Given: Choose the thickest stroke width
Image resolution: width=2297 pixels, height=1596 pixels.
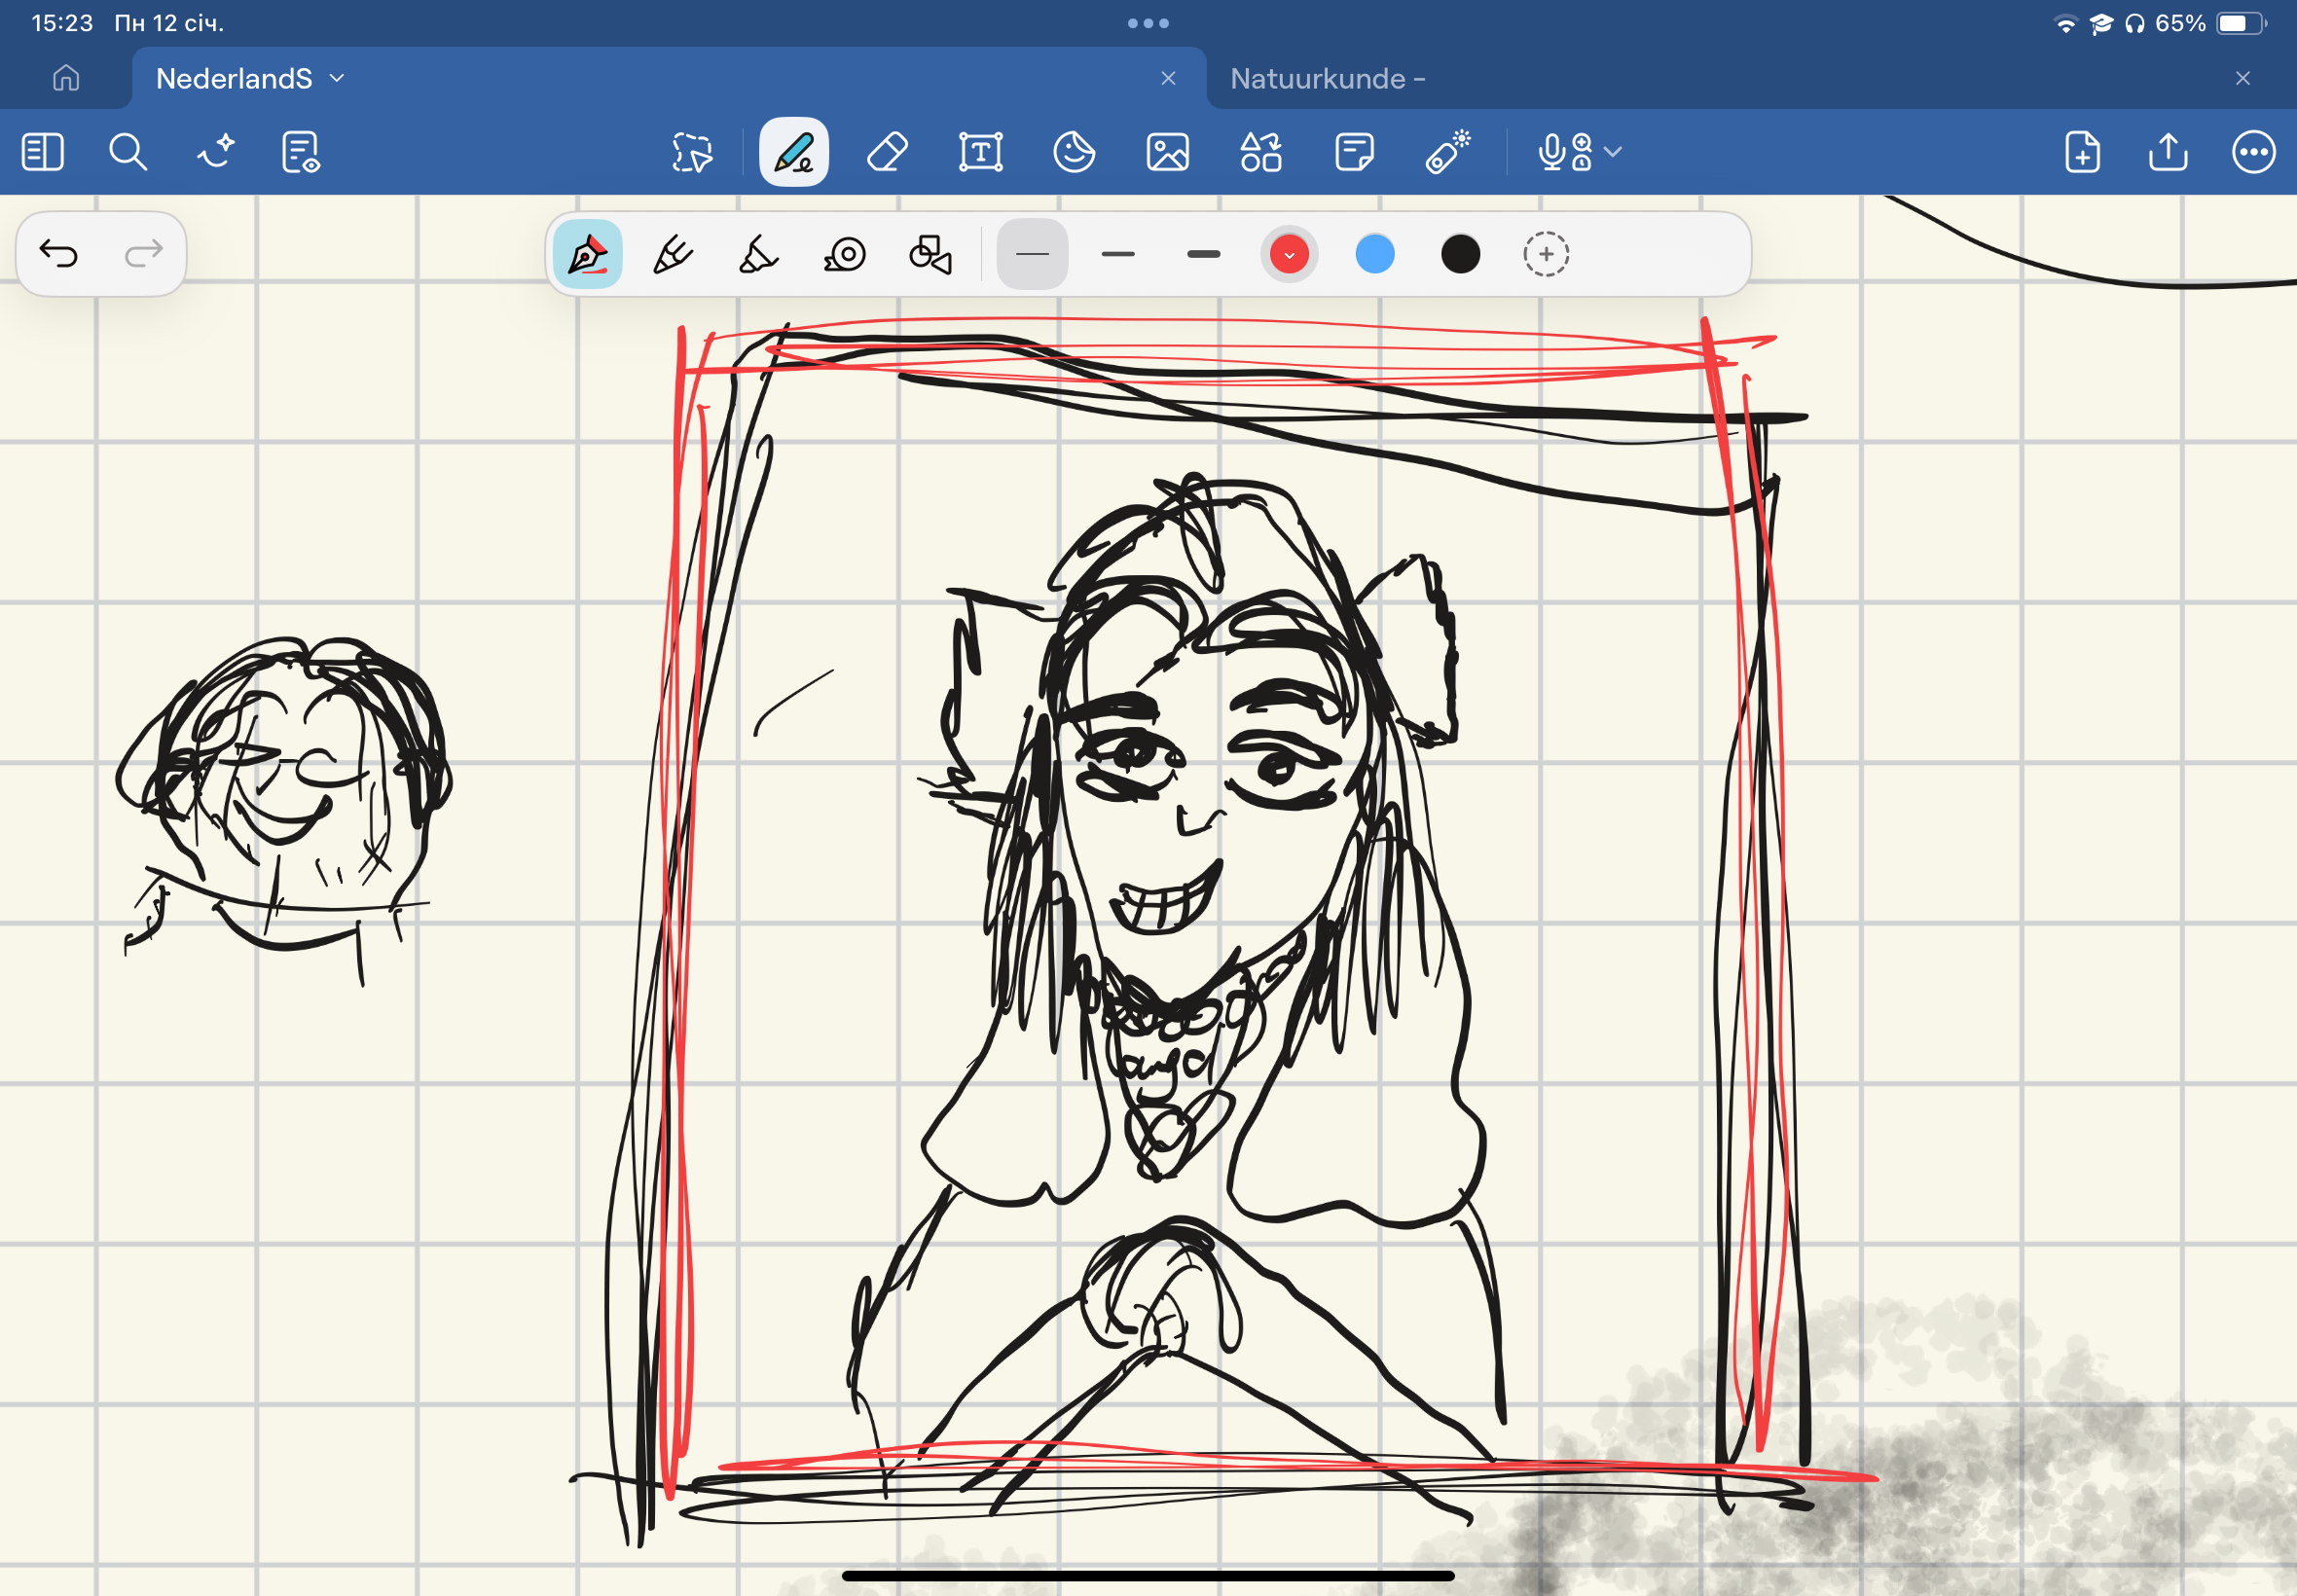Looking at the screenshot, I should 1203,255.
